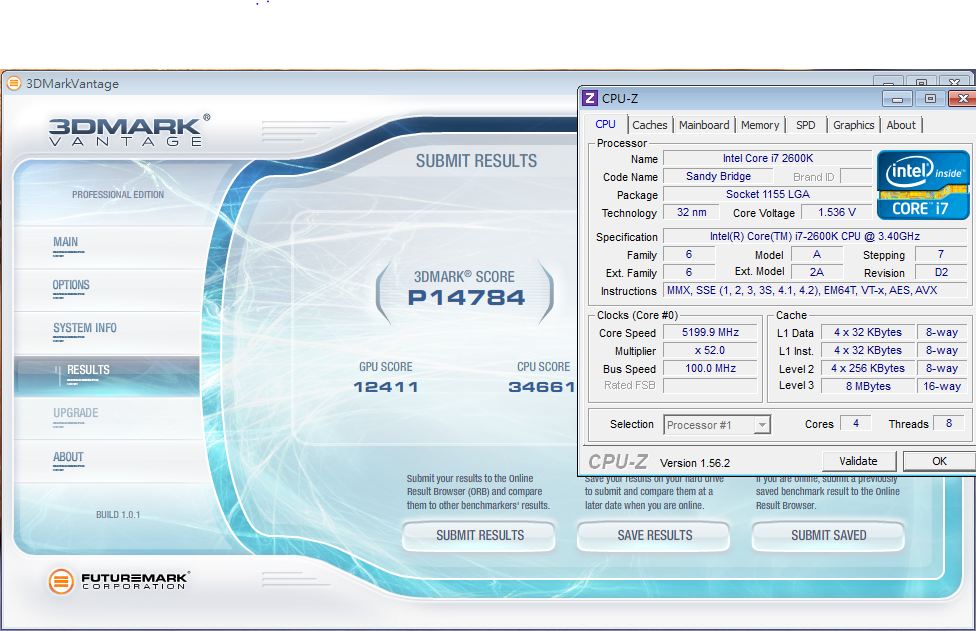976x631 pixels.
Task: Click the 'BUILD 1.0.1' text
Action: [118, 515]
